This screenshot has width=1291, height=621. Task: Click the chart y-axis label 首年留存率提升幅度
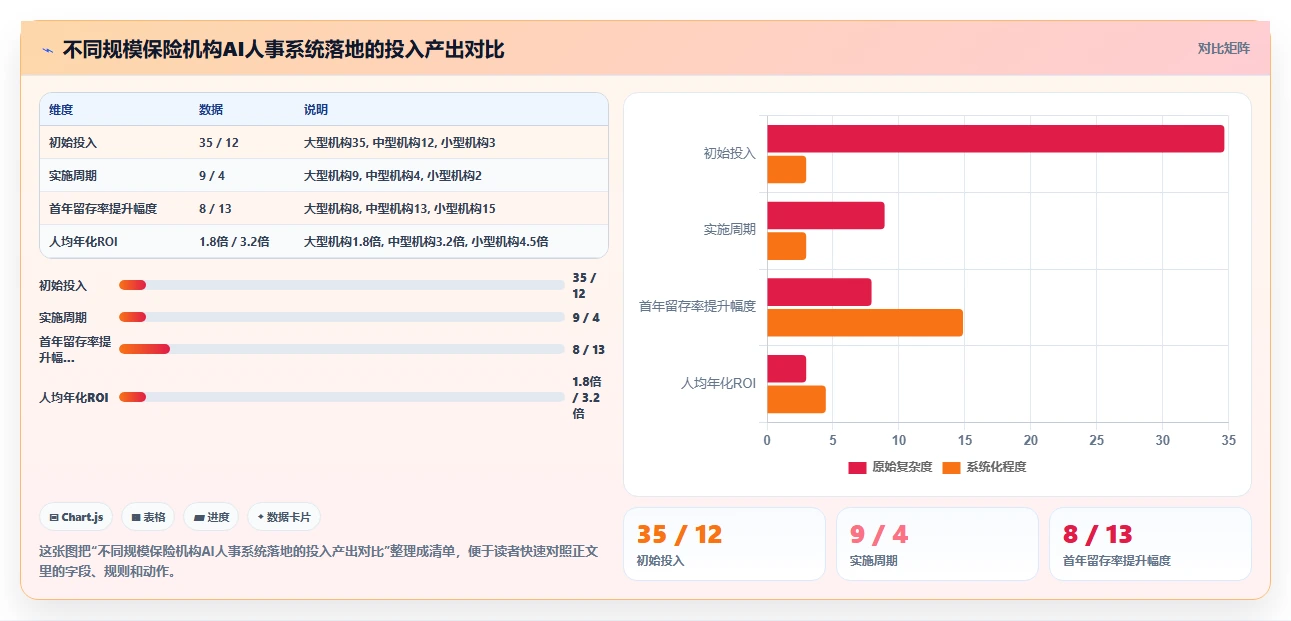click(698, 306)
